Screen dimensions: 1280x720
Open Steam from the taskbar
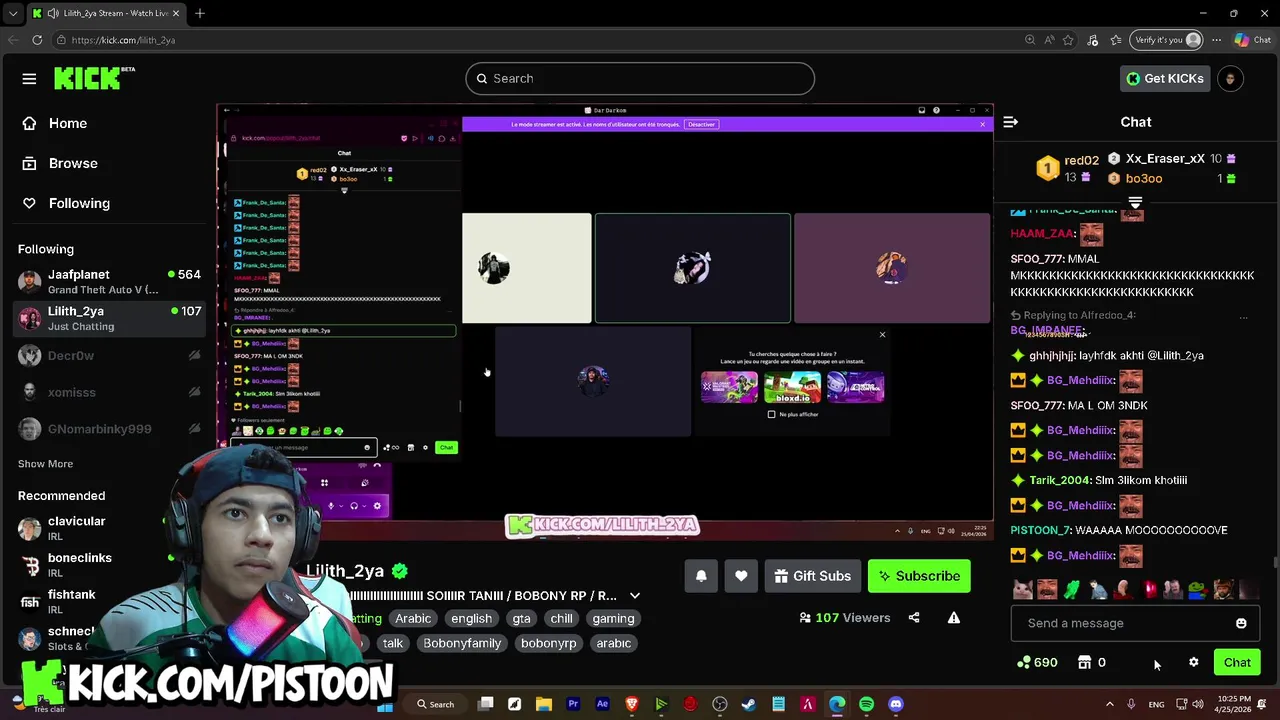click(x=749, y=704)
